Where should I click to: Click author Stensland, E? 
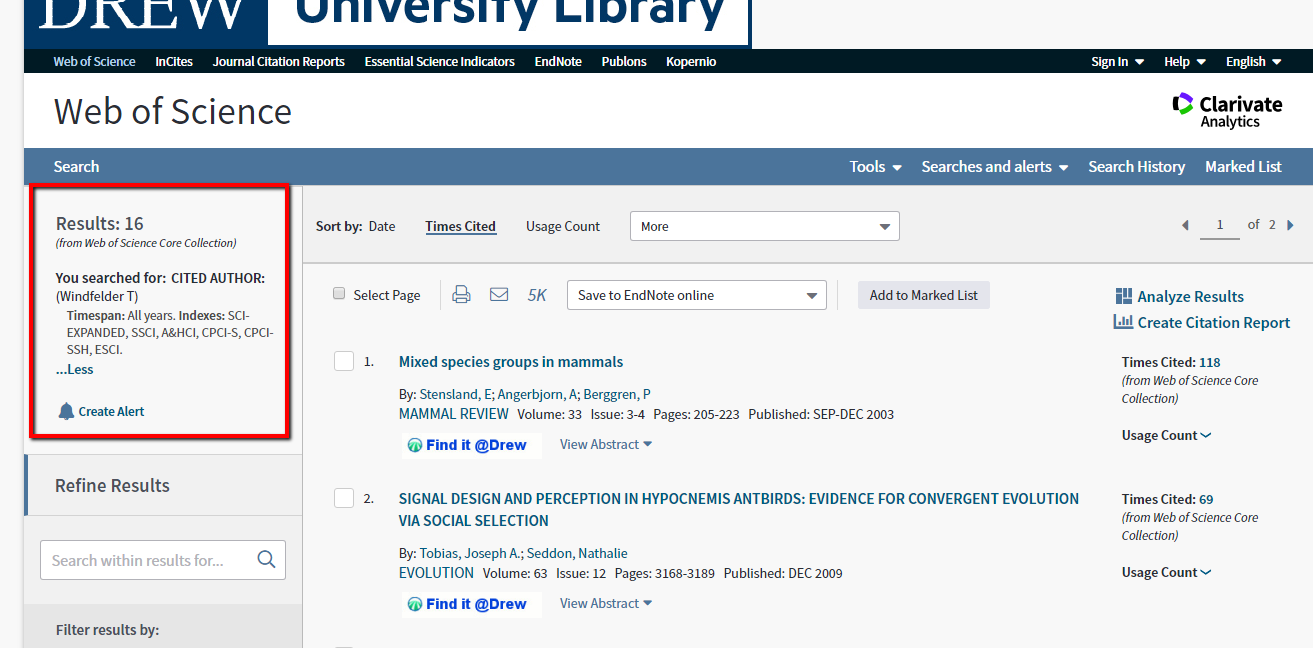455,394
